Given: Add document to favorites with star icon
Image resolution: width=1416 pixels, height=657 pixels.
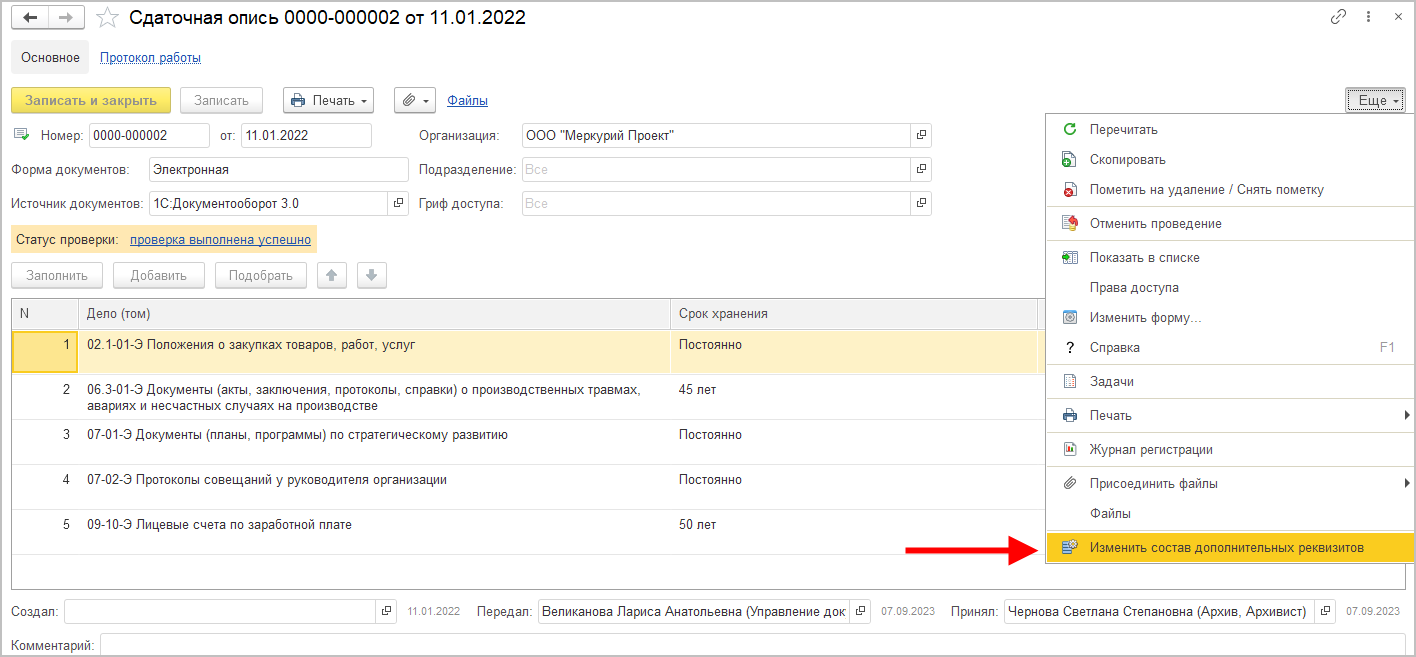Looking at the screenshot, I should (108, 18).
